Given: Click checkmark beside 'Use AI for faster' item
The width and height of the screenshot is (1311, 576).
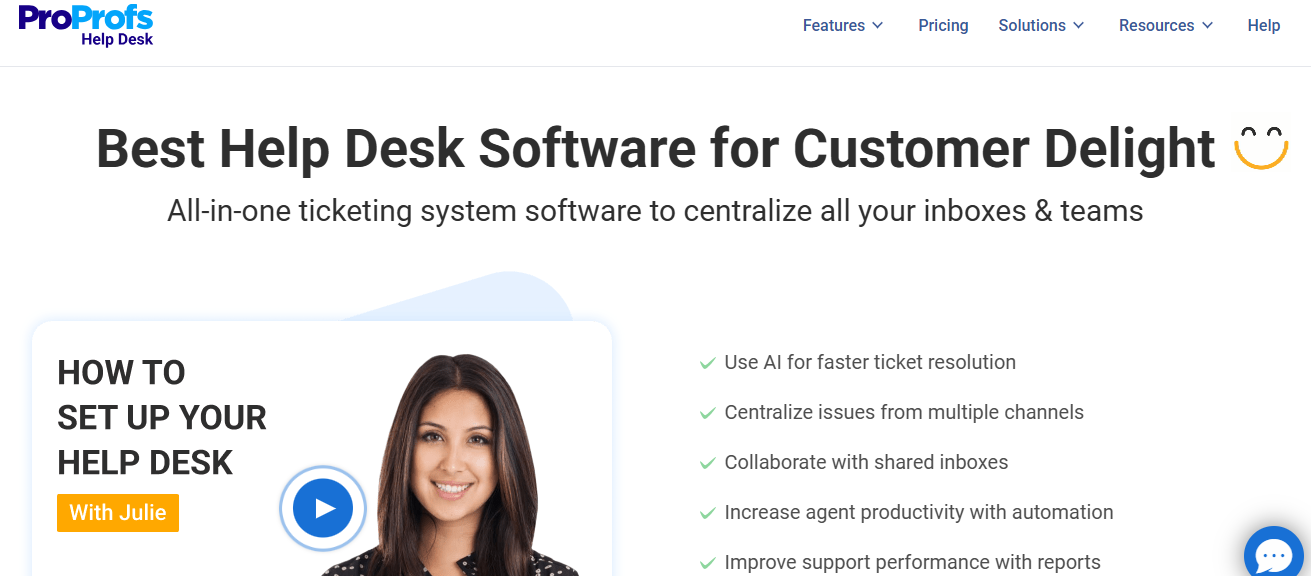Looking at the screenshot, I should 707,363.
